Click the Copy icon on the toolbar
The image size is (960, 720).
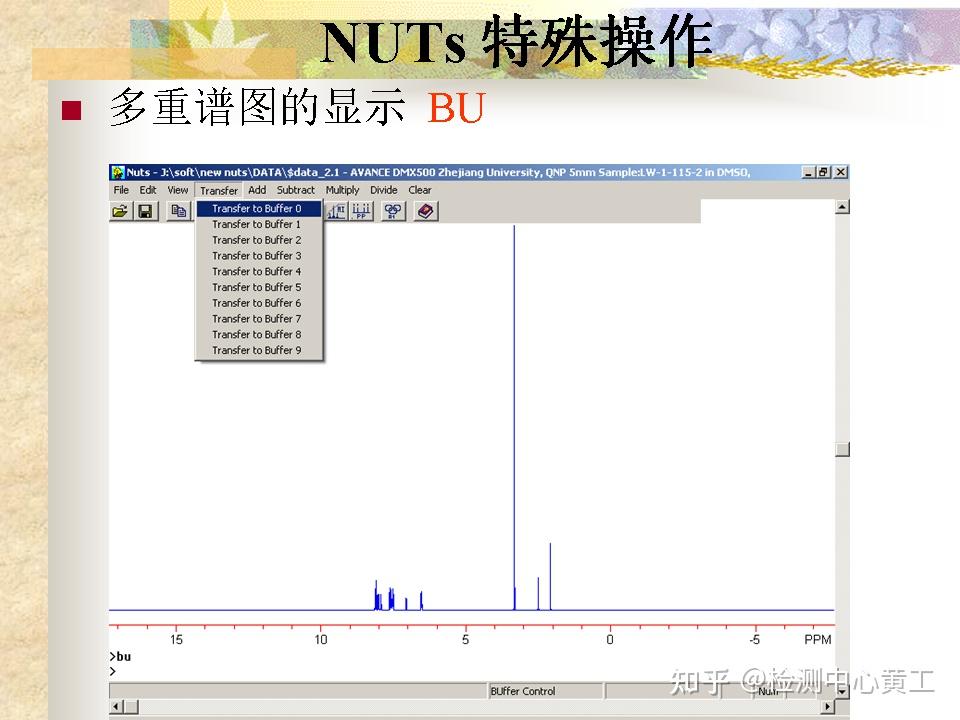[x=177, y=210]
